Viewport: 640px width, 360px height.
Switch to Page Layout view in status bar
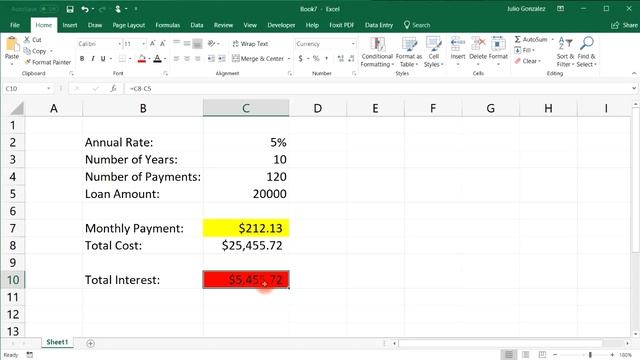pyautogui.click(x=525, y=355)
